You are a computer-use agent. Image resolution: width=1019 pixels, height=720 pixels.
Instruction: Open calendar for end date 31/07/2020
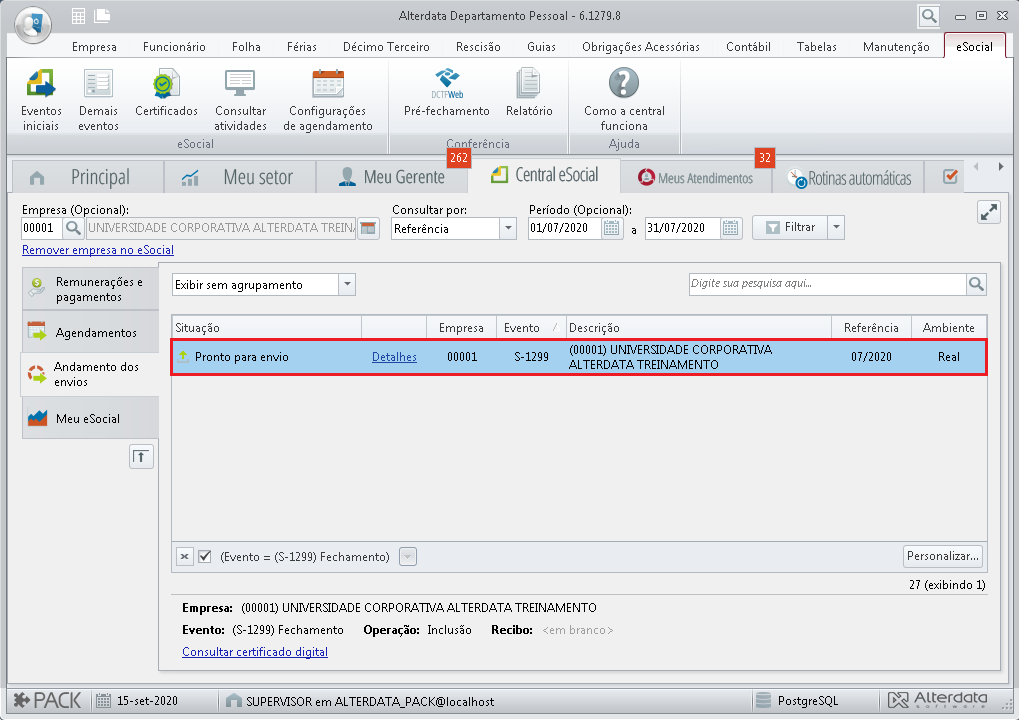(x=730, y=228)
